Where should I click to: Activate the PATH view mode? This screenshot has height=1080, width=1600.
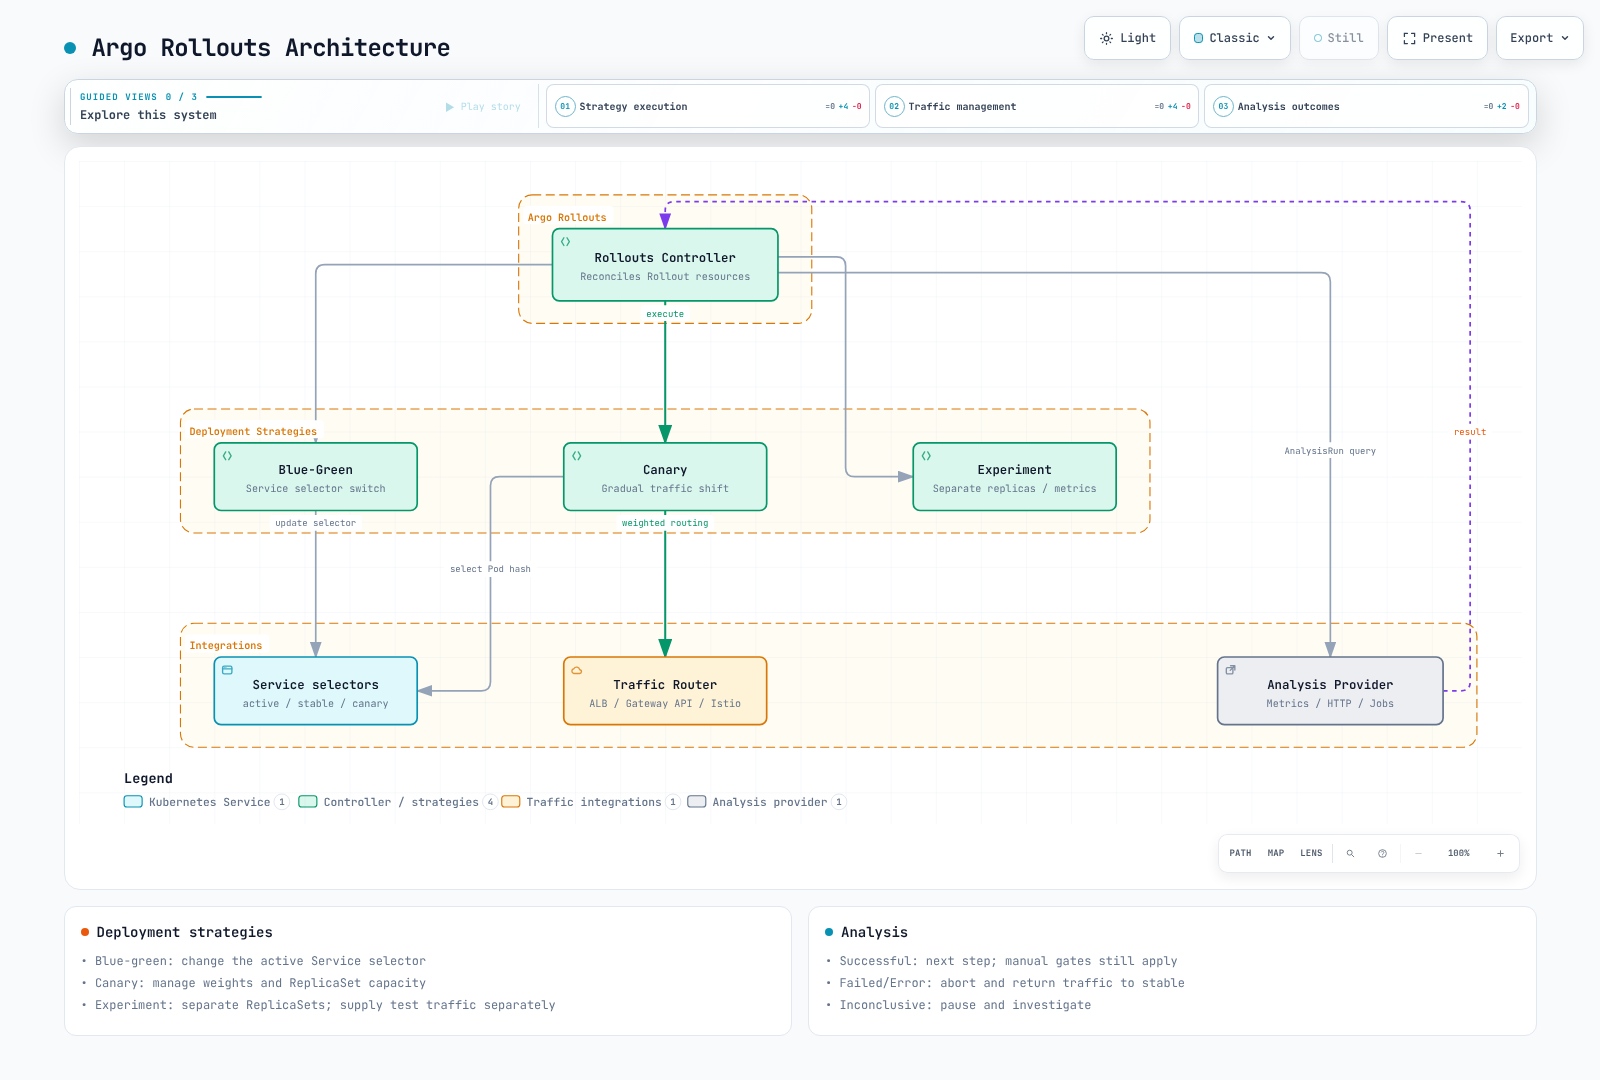pyautogui.click(x=1240, y=853)
